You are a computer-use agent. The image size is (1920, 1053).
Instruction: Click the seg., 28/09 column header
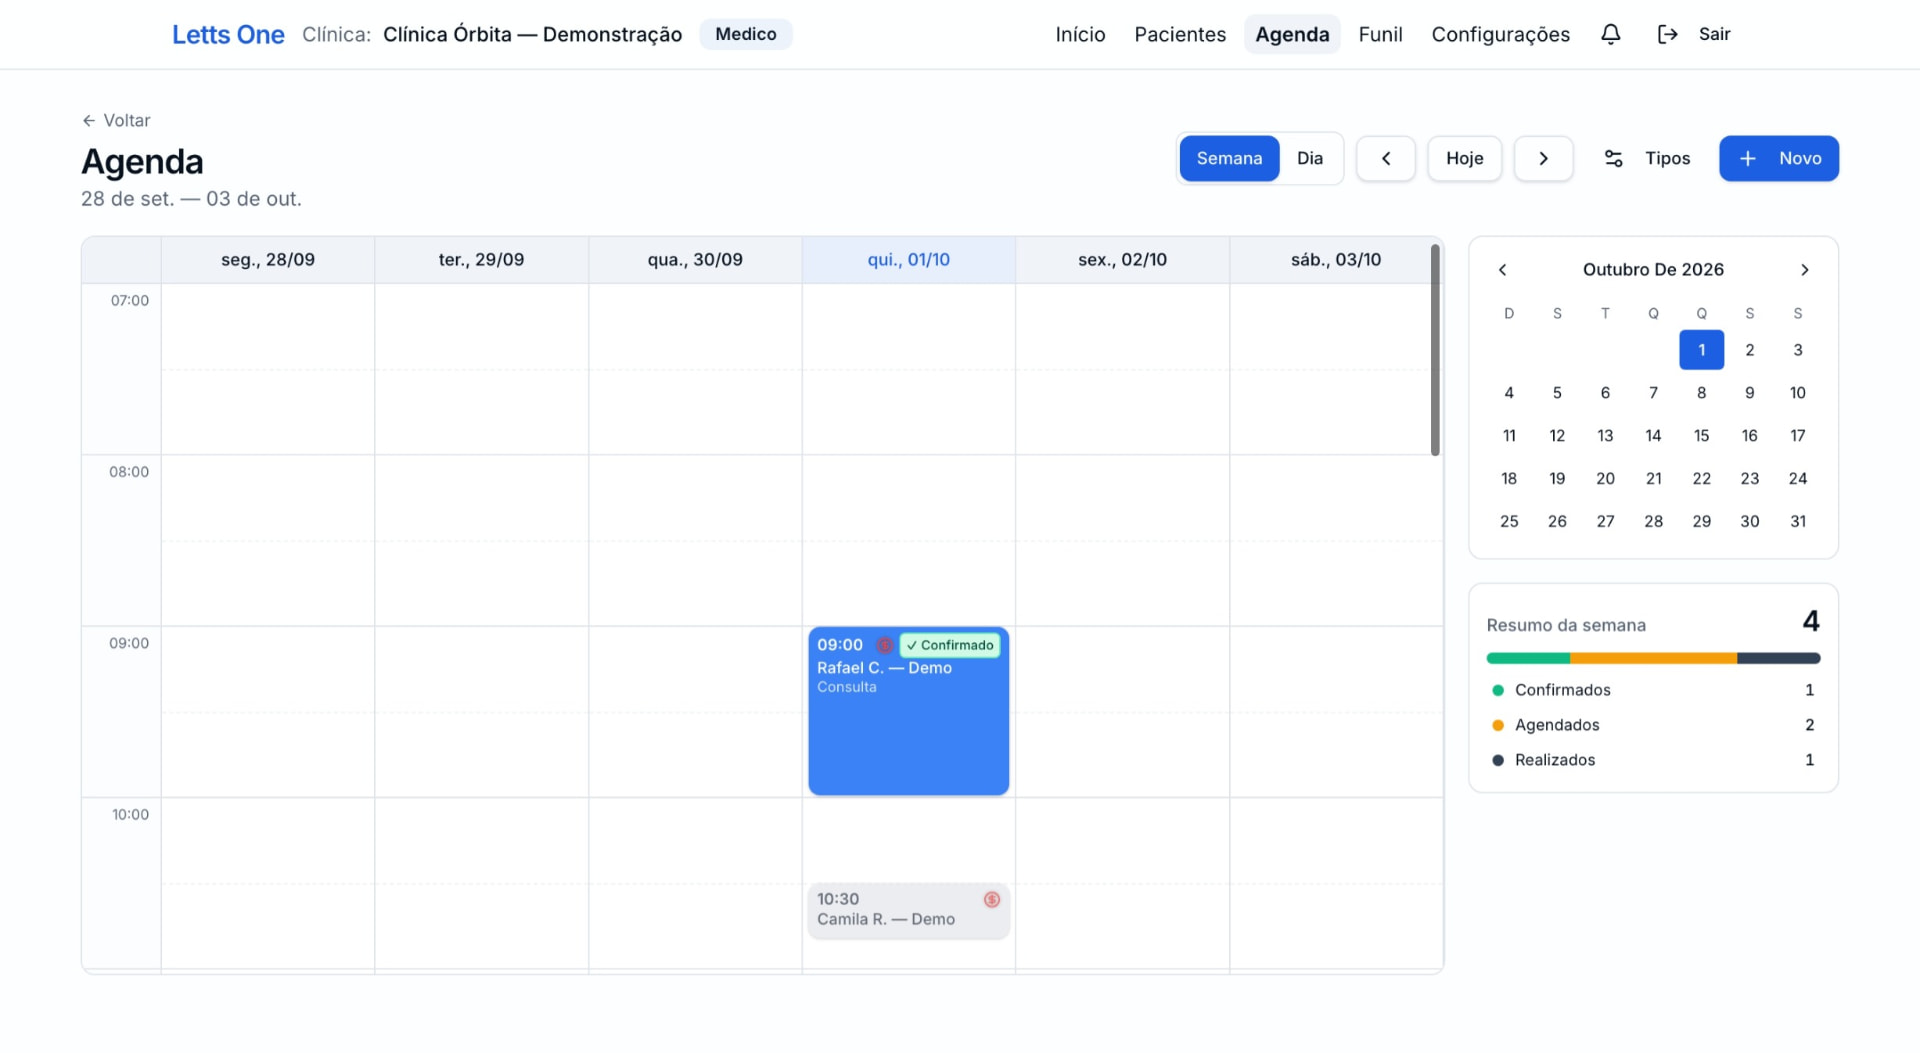coord(268,260)
